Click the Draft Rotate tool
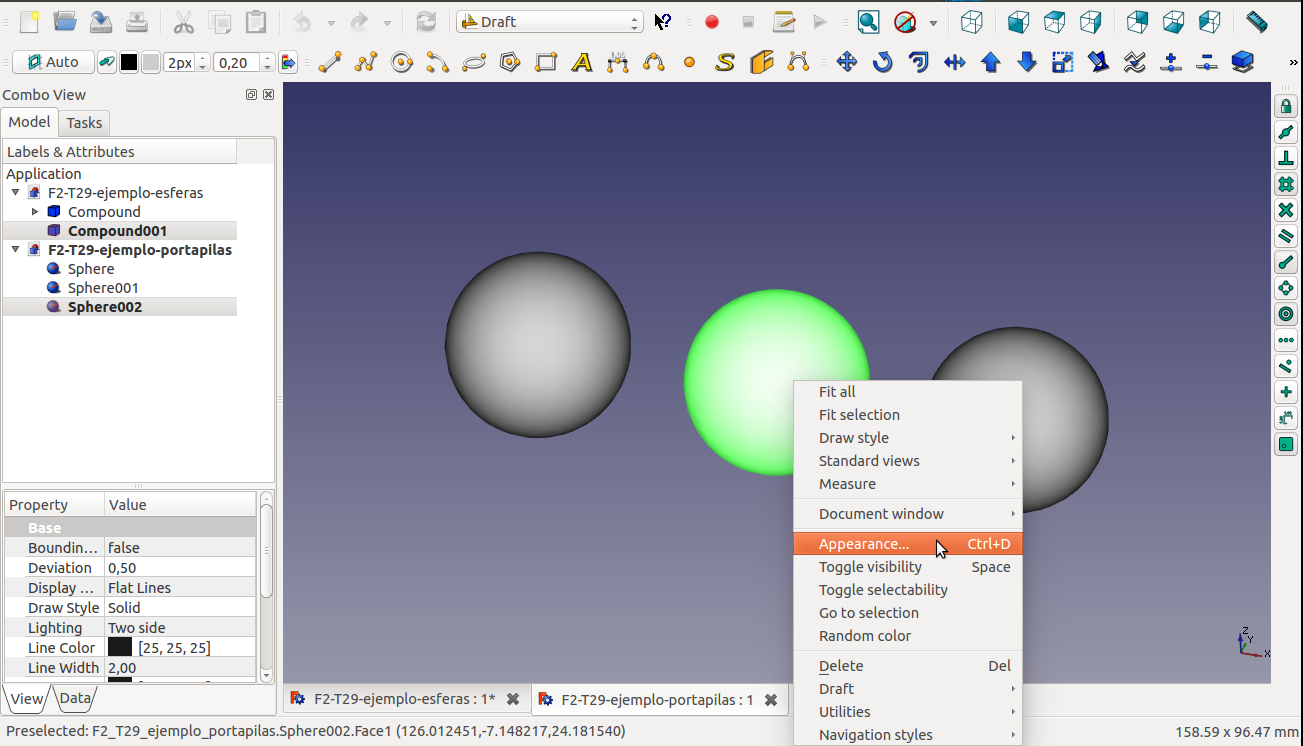This screenshot has width=1303, height=746. (882, 63)
